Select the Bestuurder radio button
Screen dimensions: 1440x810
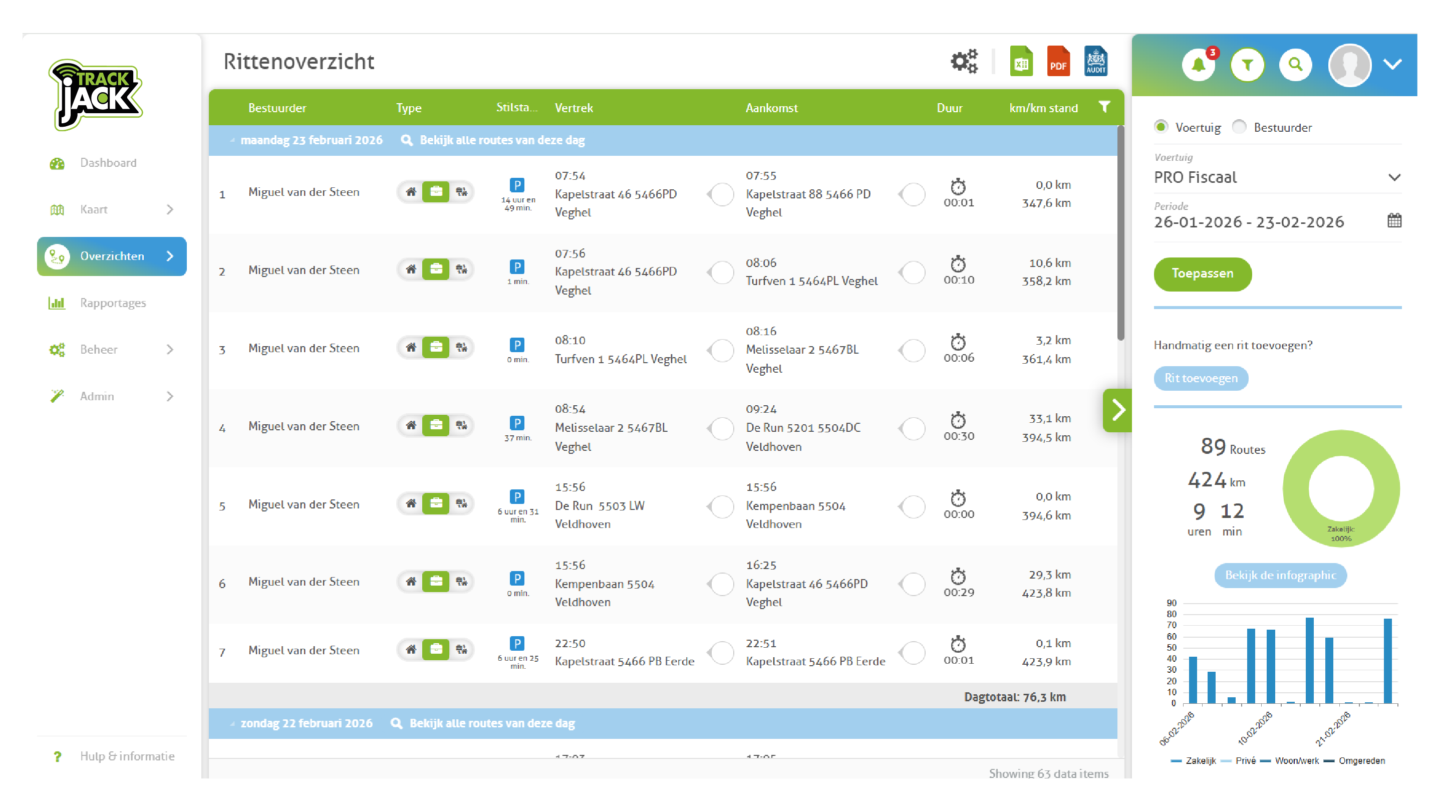[x=1240, y=127]
